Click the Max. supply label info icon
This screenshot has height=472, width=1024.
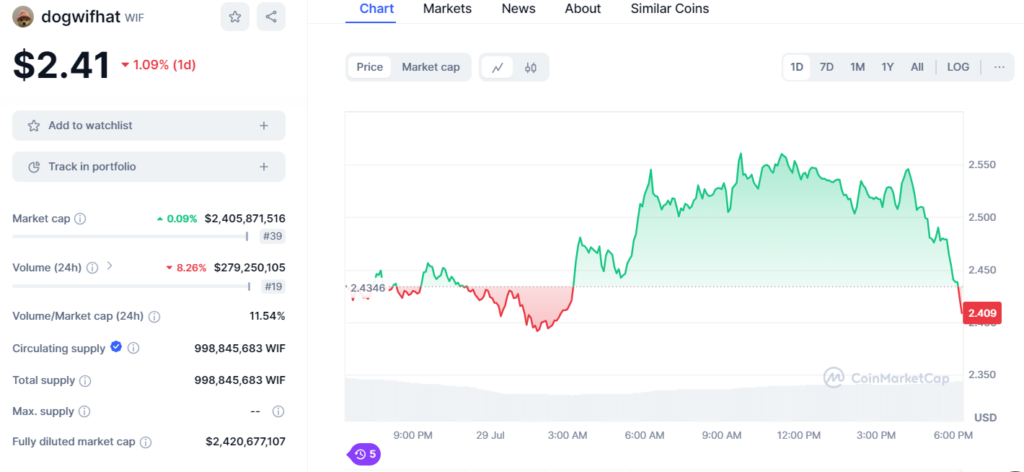pyautogui.click(x=84, y=412)
